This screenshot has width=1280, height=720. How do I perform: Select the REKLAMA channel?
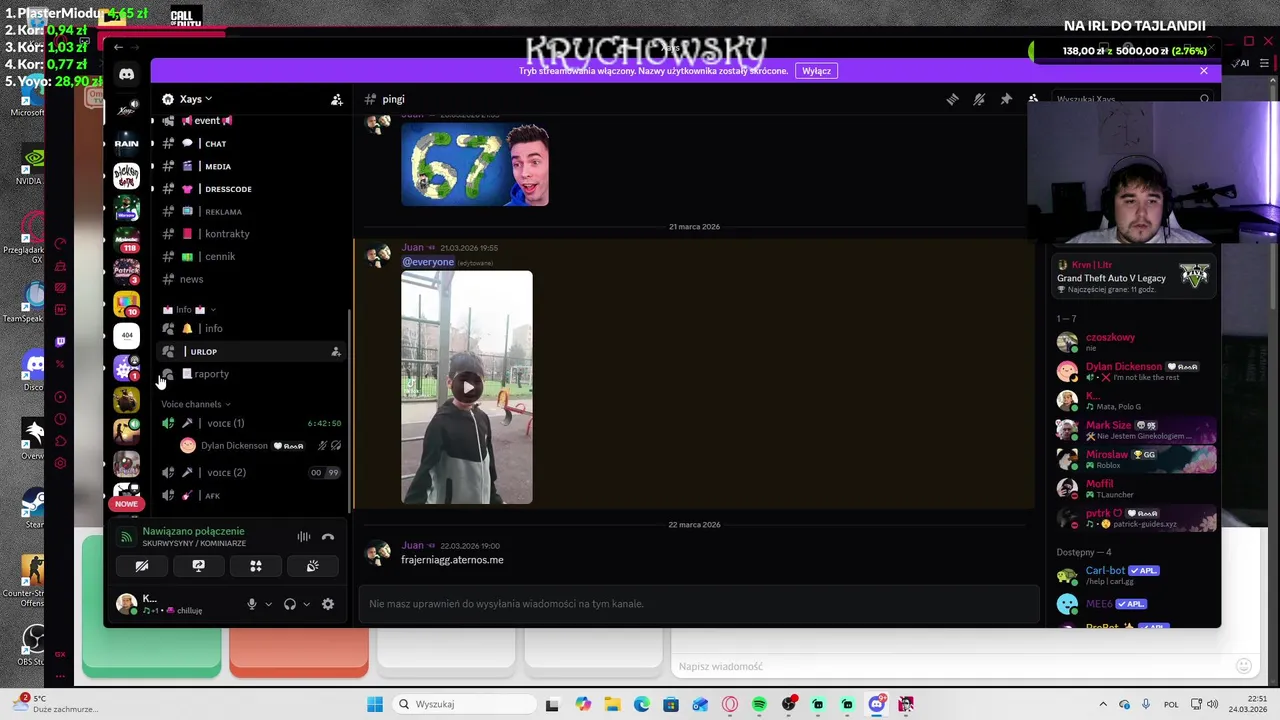[x=250, y=212]
